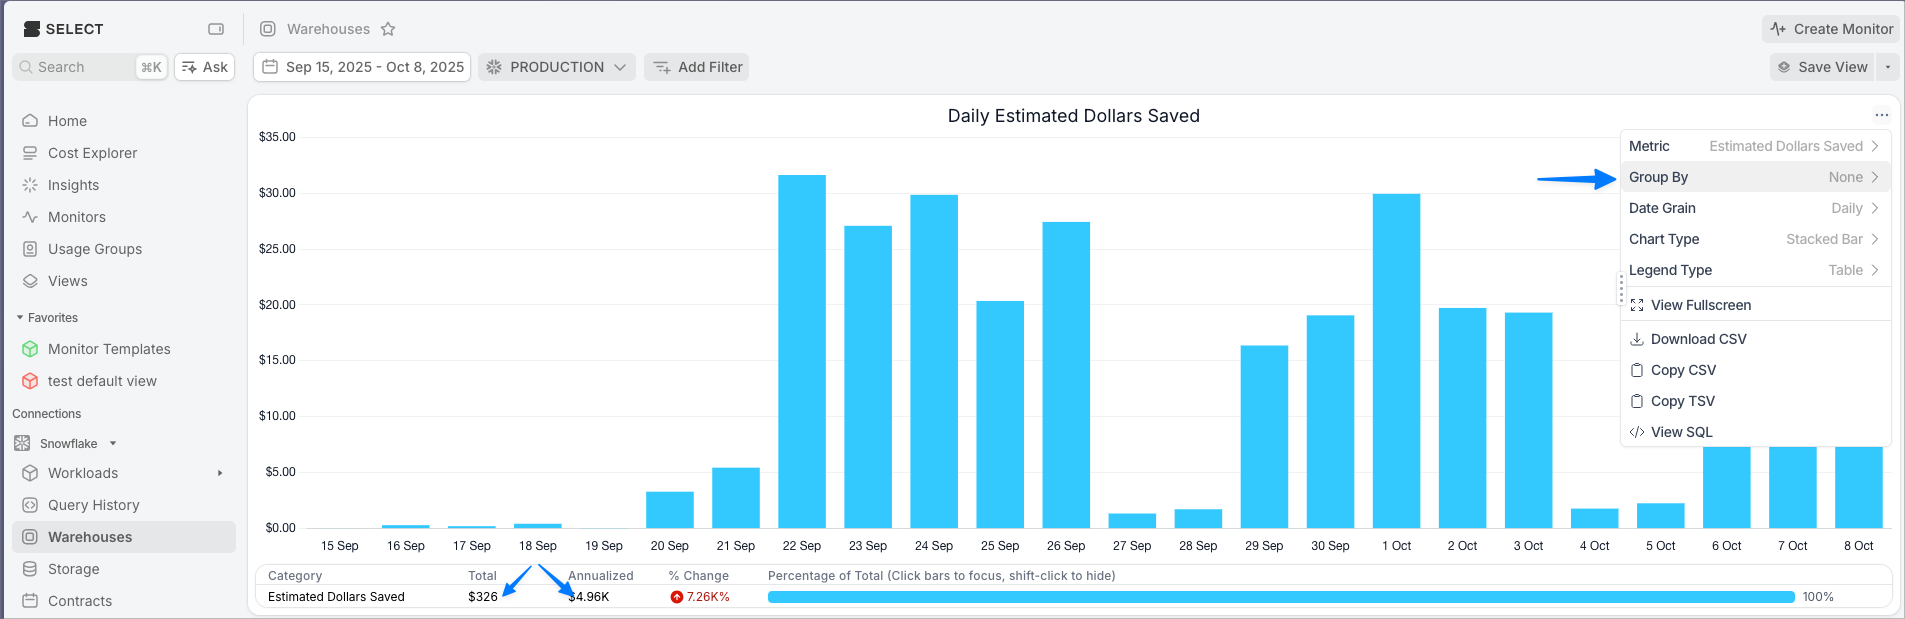Screen dimensions: 1905x619
Task: Navigate to Query History
Action: pos(93,505)
